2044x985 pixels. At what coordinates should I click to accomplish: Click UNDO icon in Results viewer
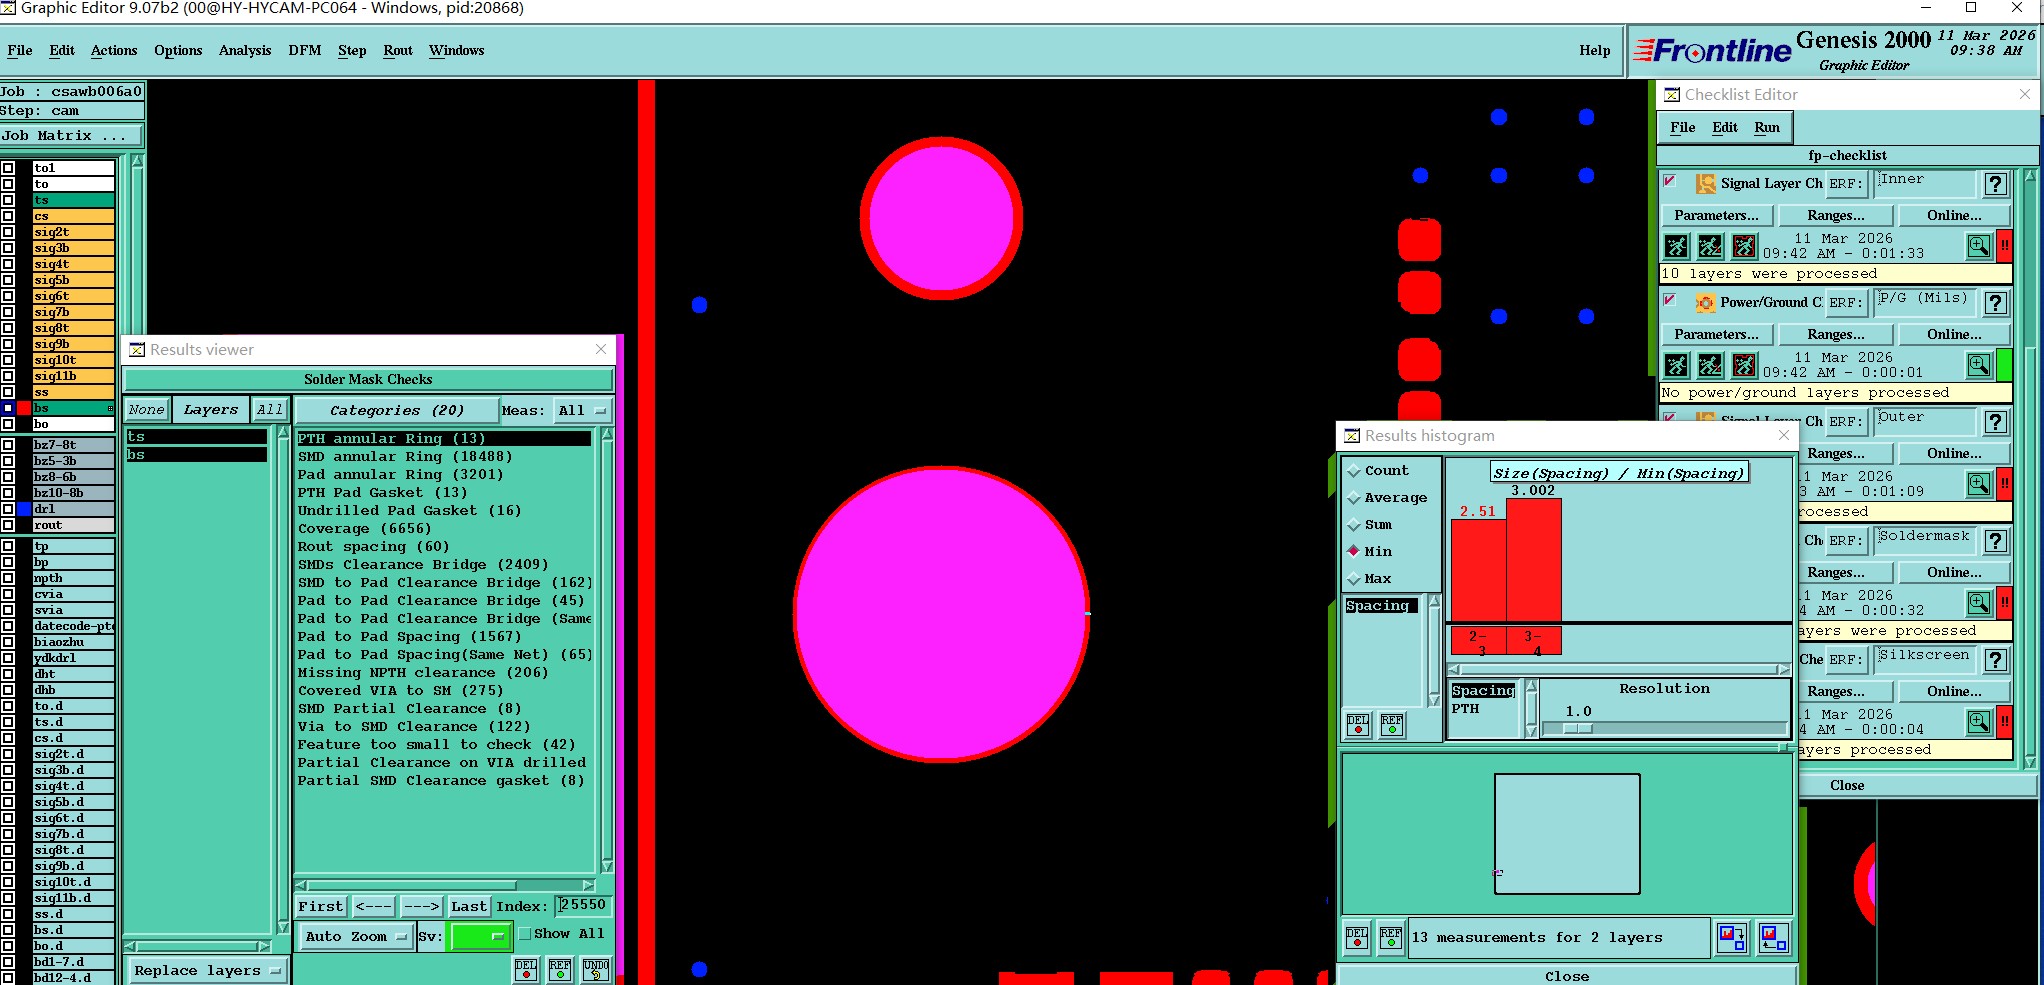coord(596,969)
